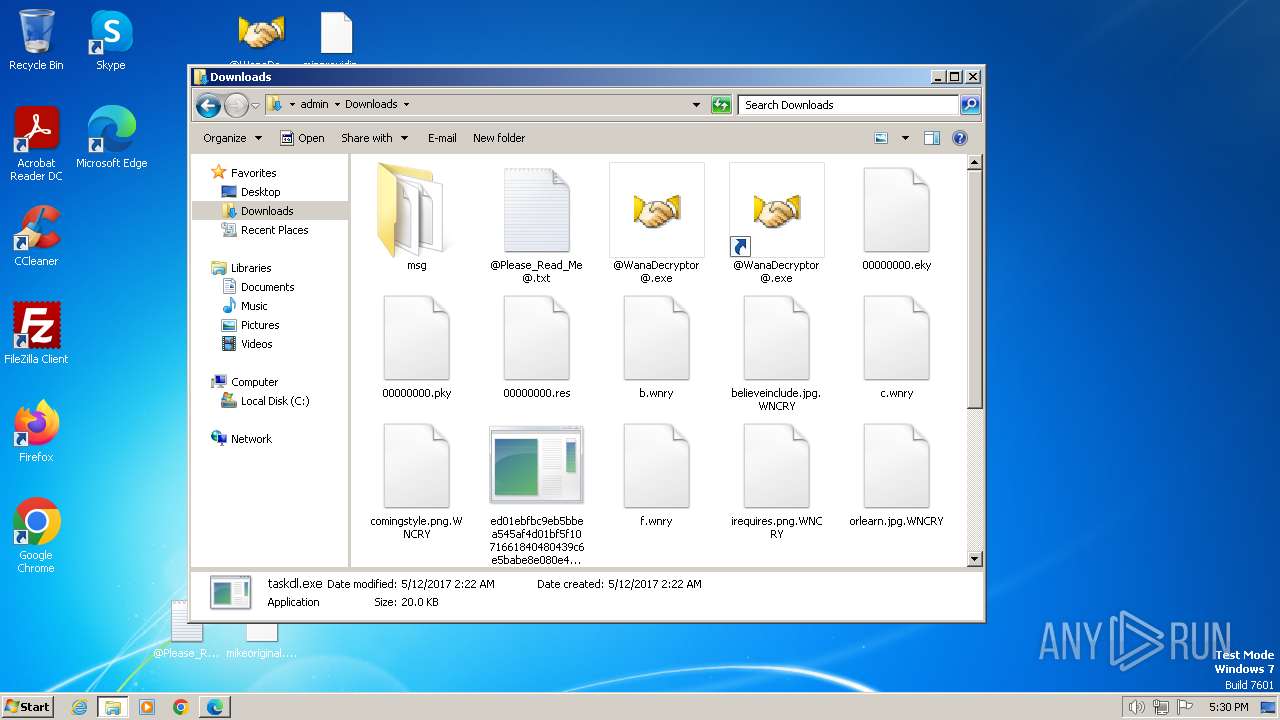1280x720 pixels.
Task: Select the CCleaner desktop shortcut
Action: (36, 236)
